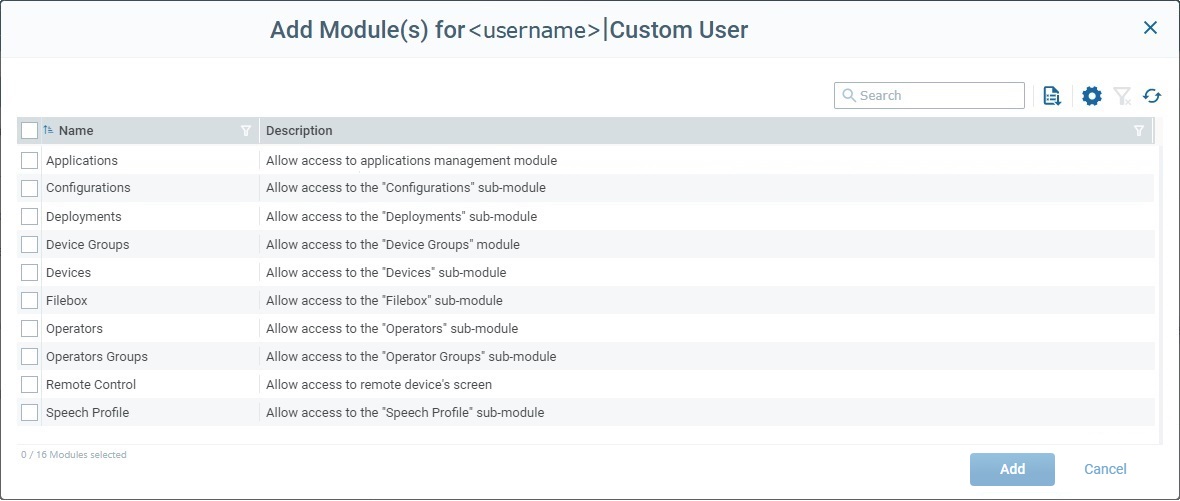
Task: Enable the Remote Control module checkbox
Action: click(x=29, y=384)
